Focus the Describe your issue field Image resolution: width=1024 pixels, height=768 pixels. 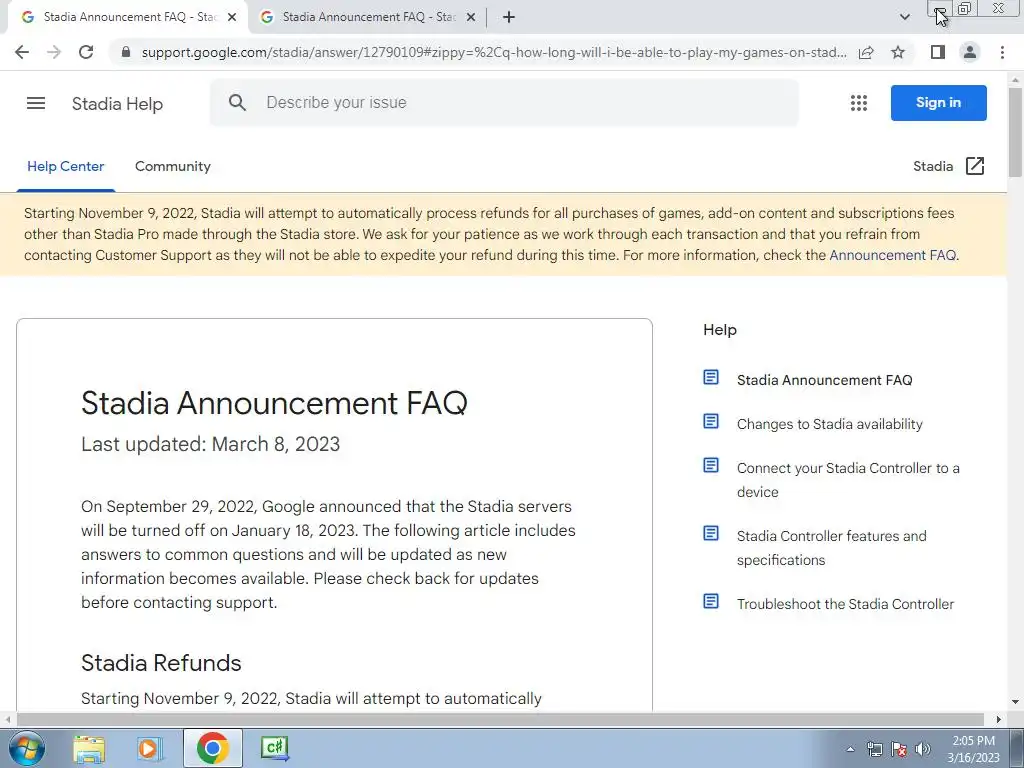click(503, 103)
